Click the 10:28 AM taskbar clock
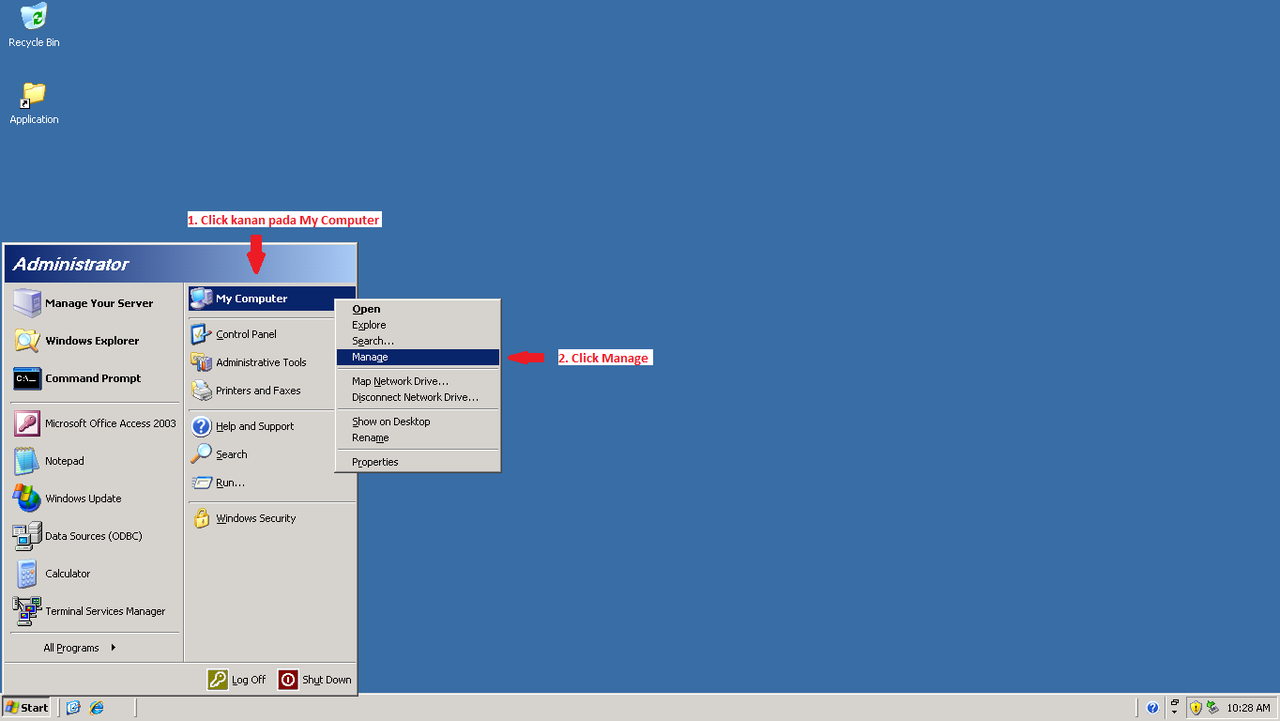 (1248, 707)
